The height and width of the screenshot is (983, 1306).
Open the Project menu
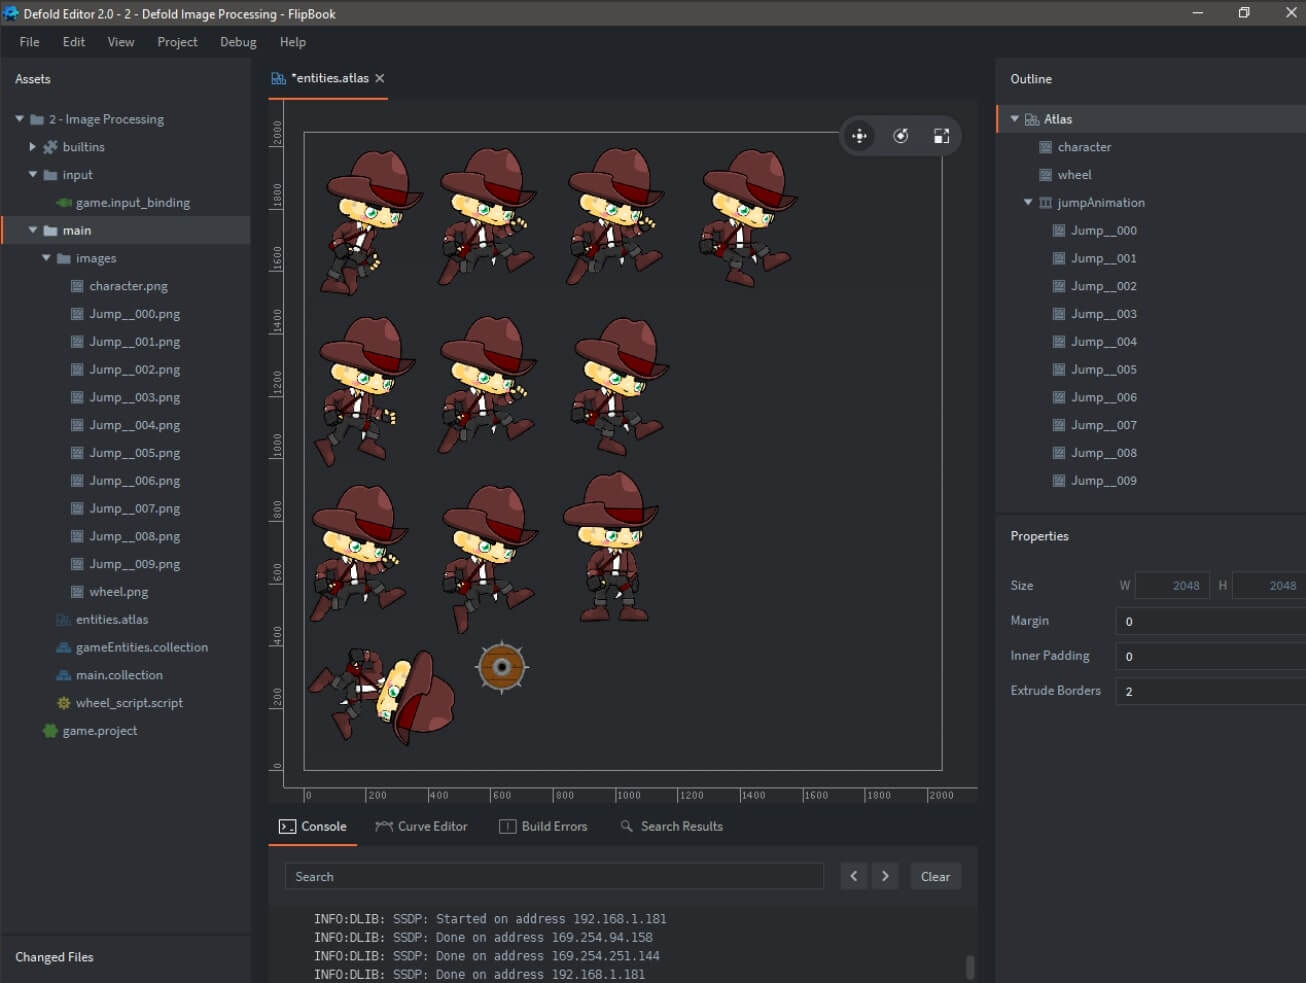pyautogui.click(x=177, y=42)
